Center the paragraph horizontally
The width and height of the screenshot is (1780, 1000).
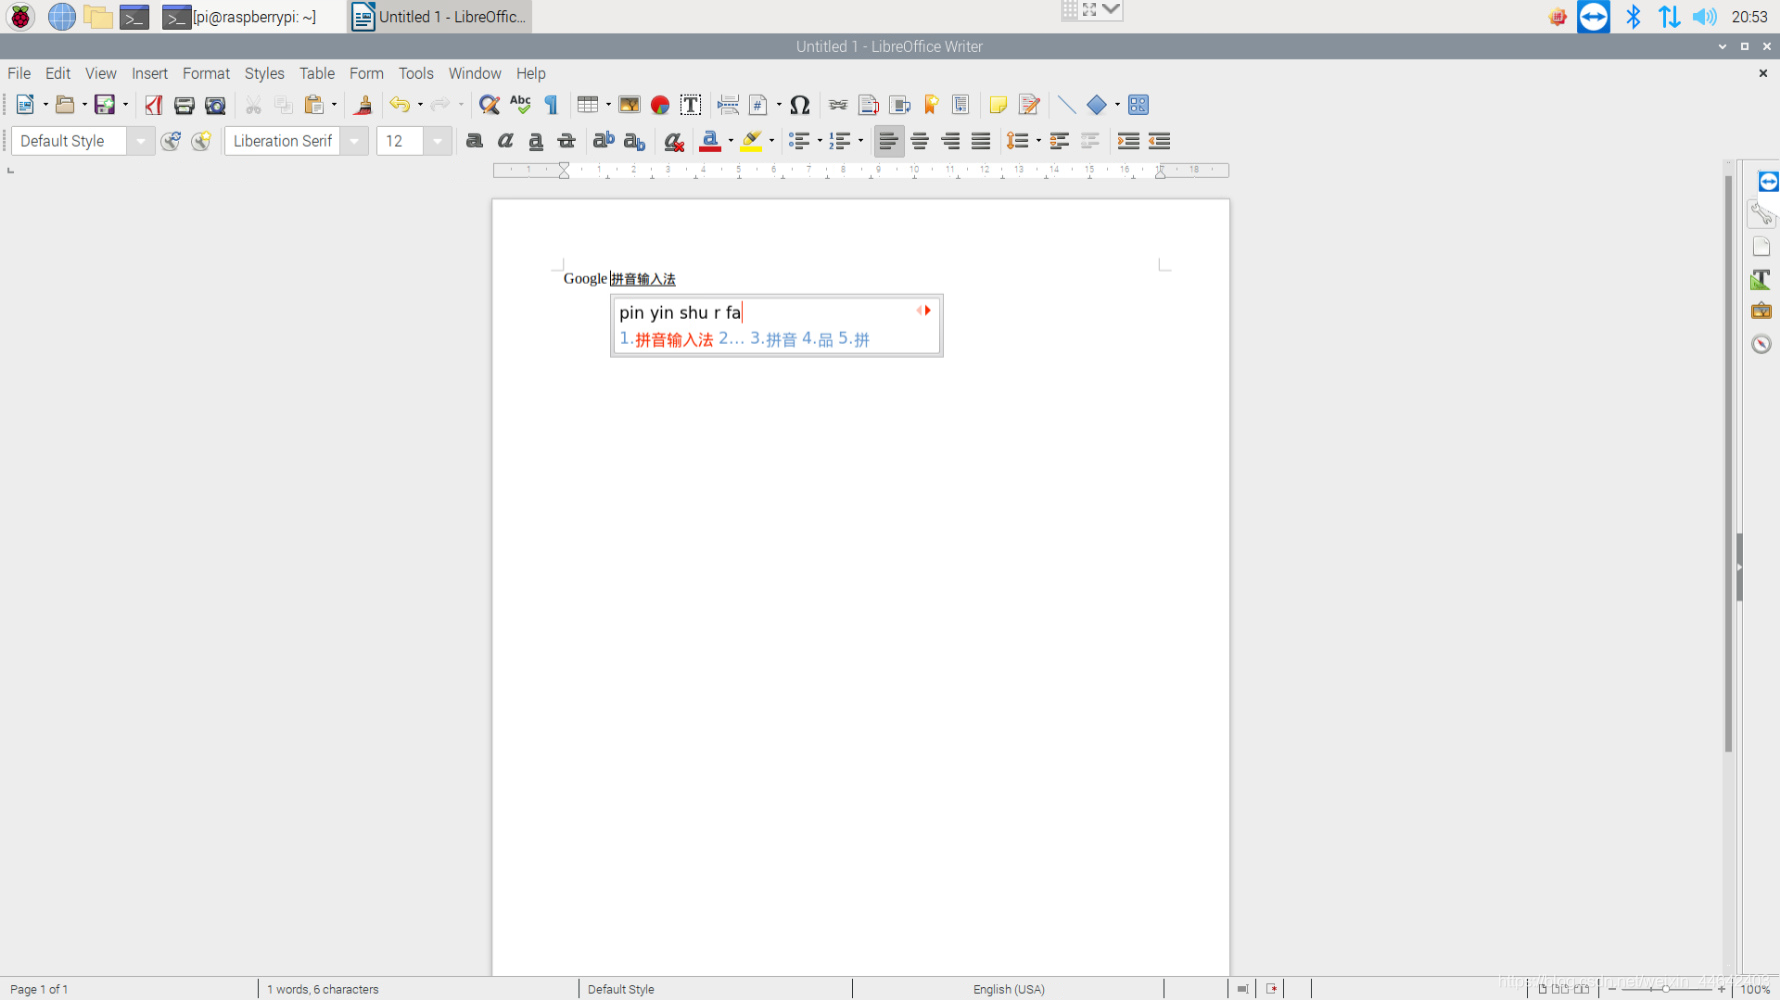pyautogui.click(x=920, y=141)
